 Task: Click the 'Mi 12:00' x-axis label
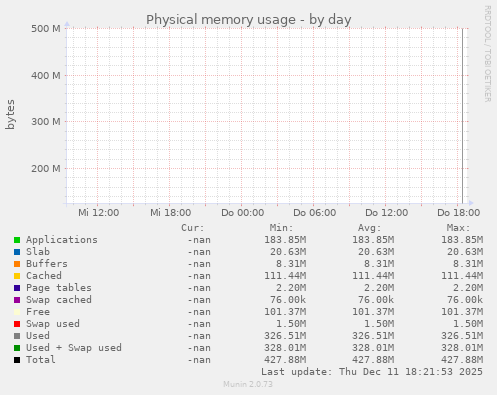click(99, 213)
